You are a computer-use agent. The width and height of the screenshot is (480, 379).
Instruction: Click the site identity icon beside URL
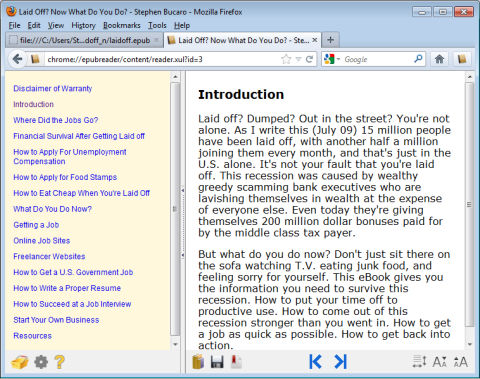(x=35, y=59)
